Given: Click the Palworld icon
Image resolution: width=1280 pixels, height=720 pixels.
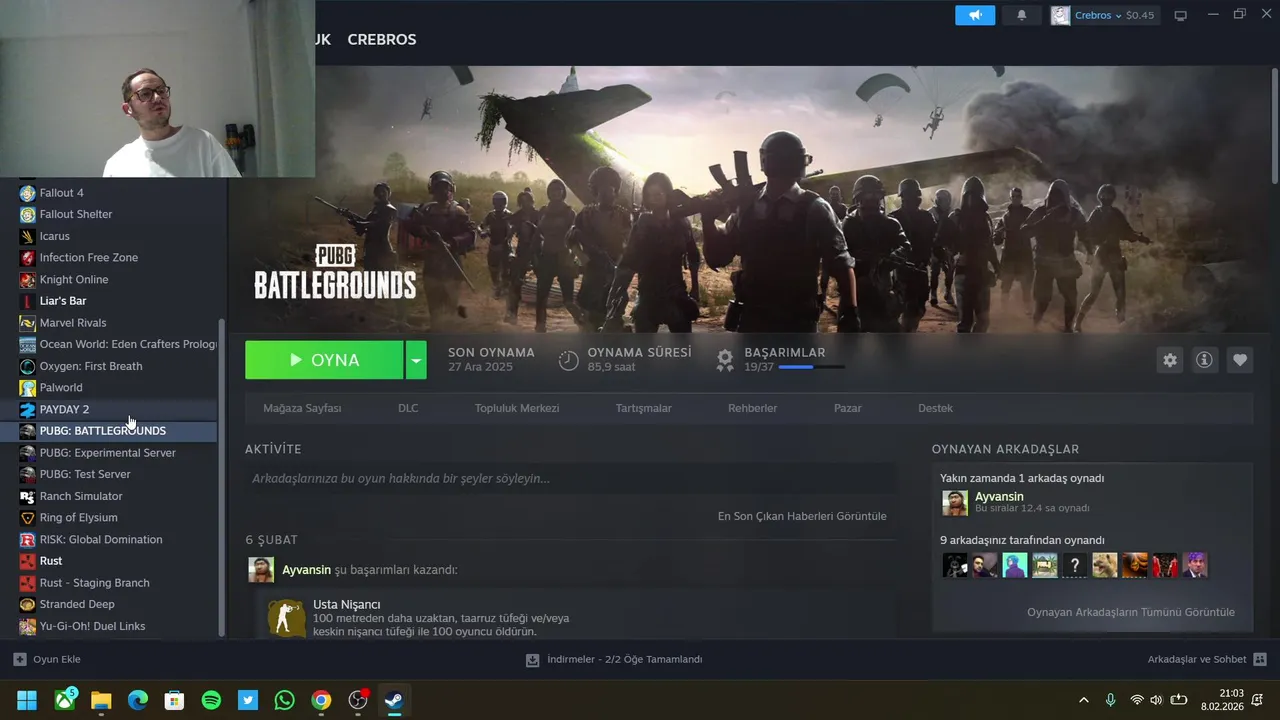Looking at the screenshot, I should click(28, 388).
